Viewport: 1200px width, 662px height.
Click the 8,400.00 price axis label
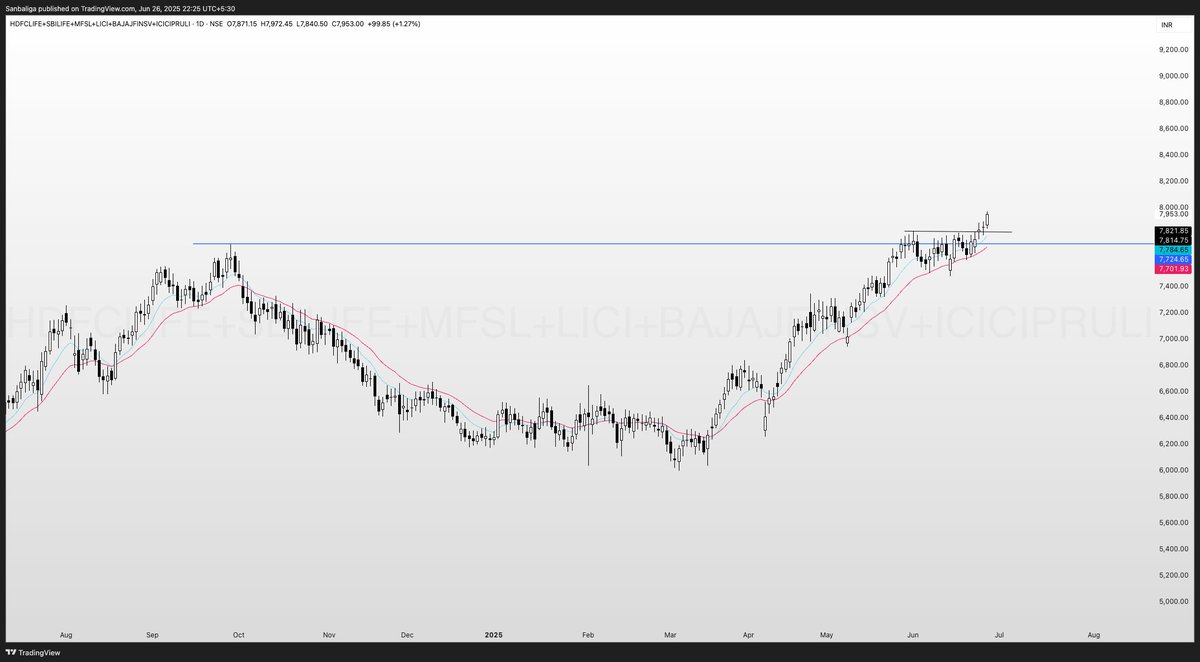(x=1174, y=155)
